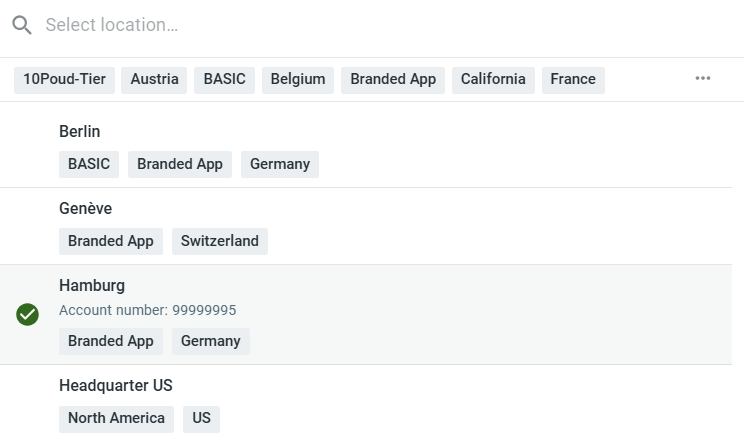Filter by the 10Poud-Tier tag

tap(65, 79)
